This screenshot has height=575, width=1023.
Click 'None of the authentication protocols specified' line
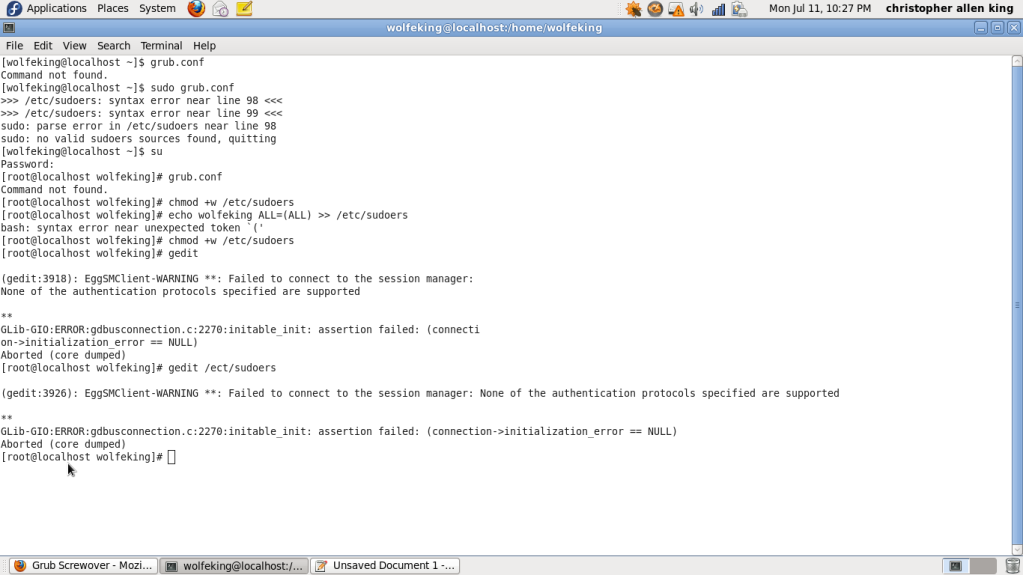click(180, 291)
